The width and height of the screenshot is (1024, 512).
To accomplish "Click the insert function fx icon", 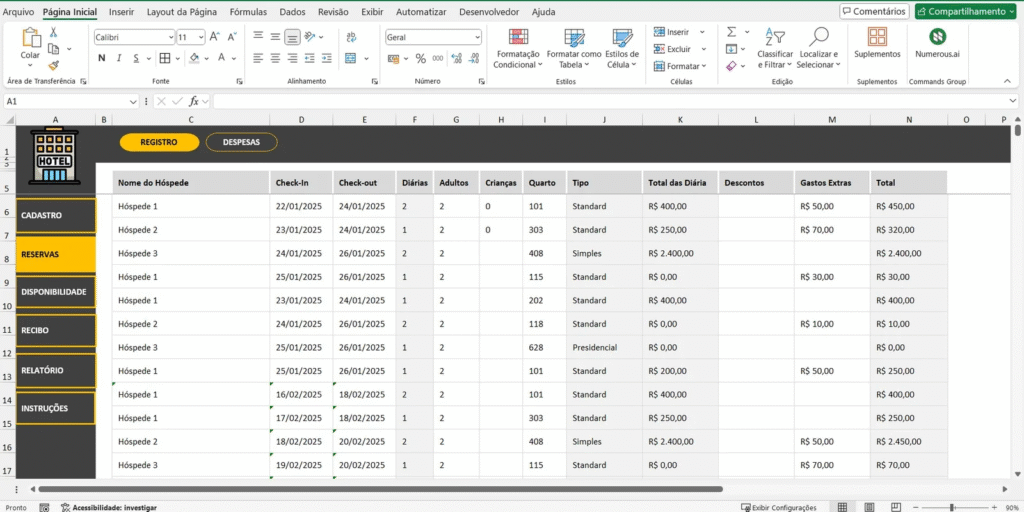I will [194, 101].
